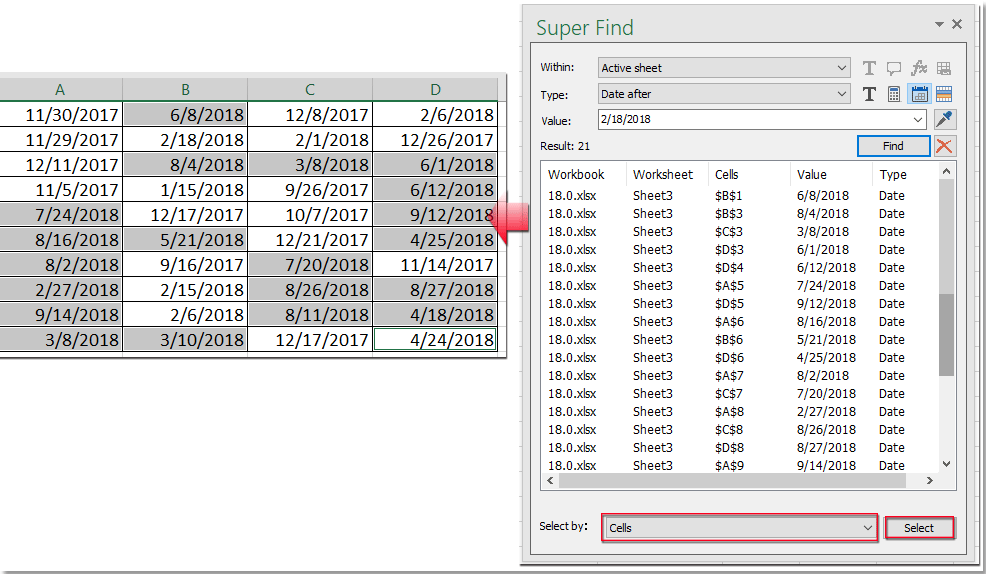
Task: Select column D header in the sheet
Action: click(435, 90)
